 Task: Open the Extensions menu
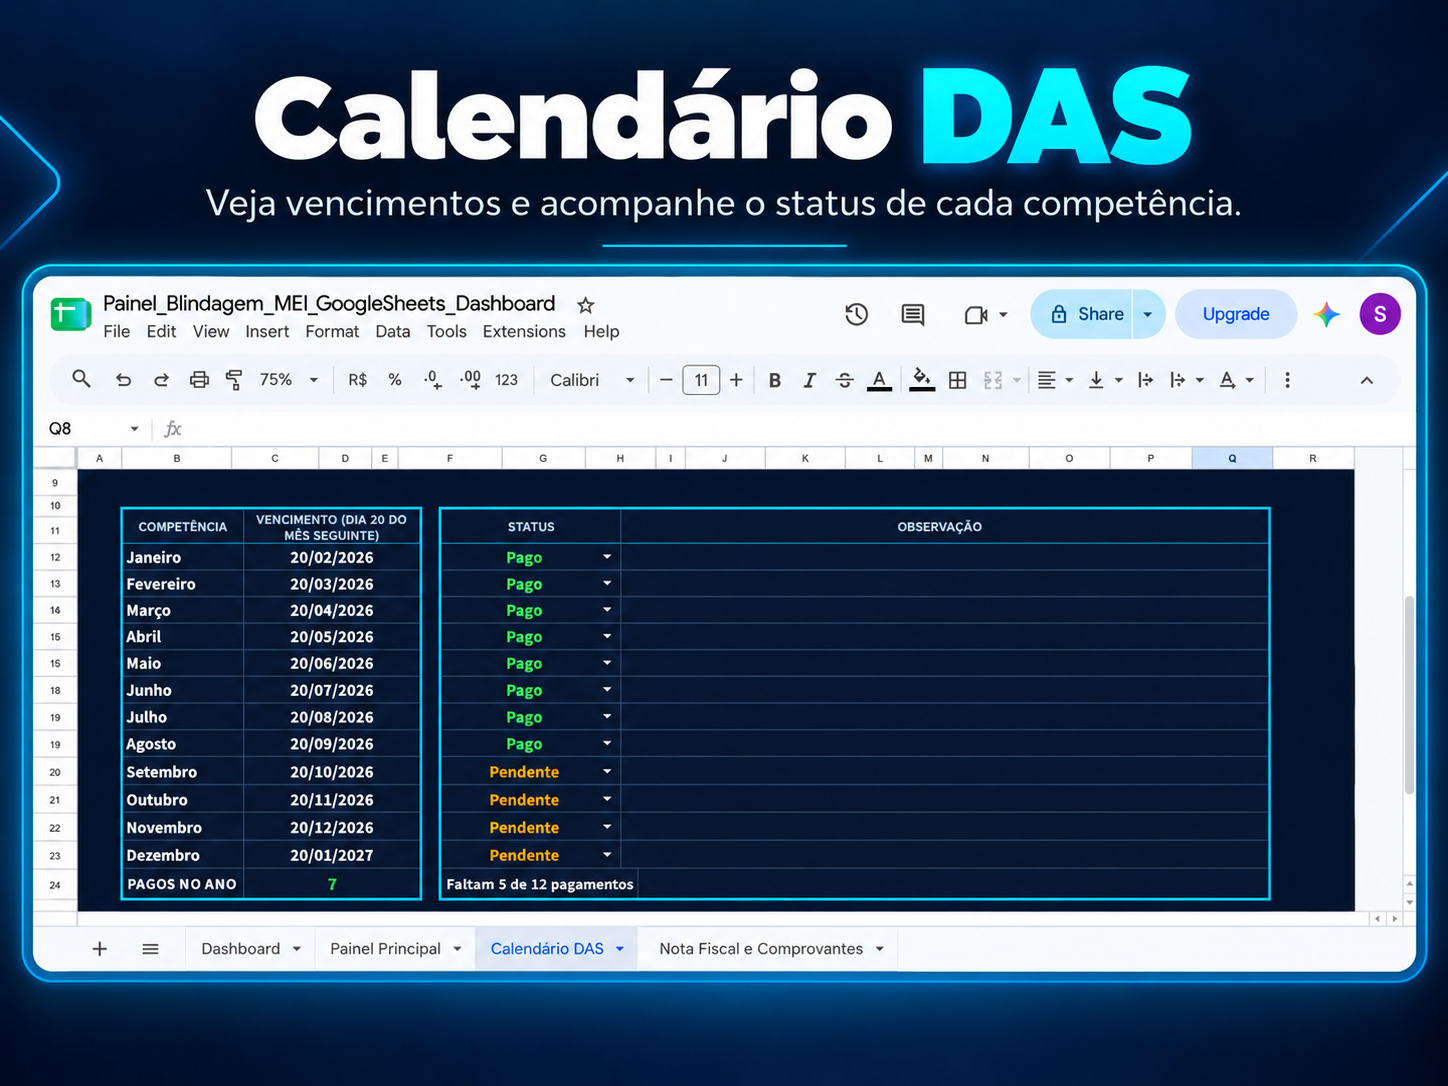524,331
